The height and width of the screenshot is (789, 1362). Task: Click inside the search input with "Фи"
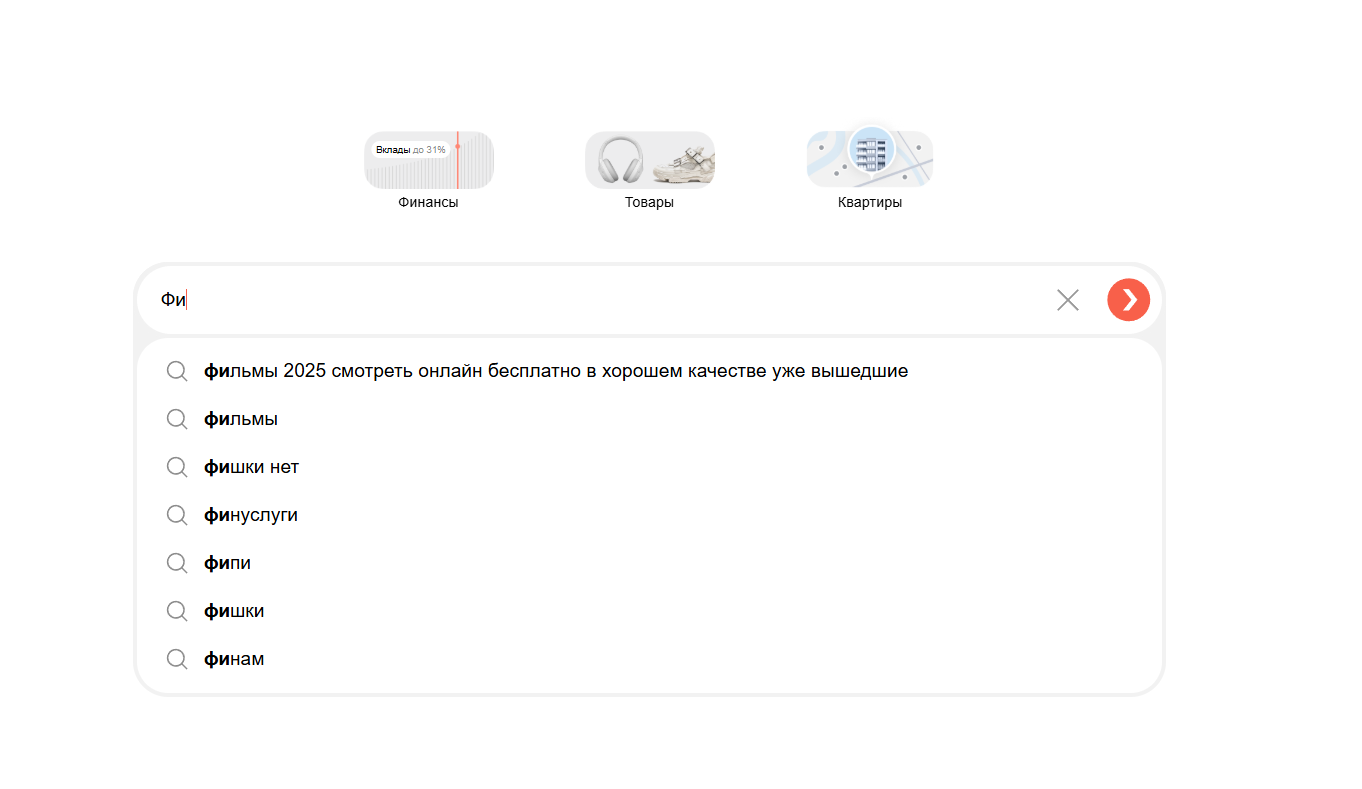(600, 300)
